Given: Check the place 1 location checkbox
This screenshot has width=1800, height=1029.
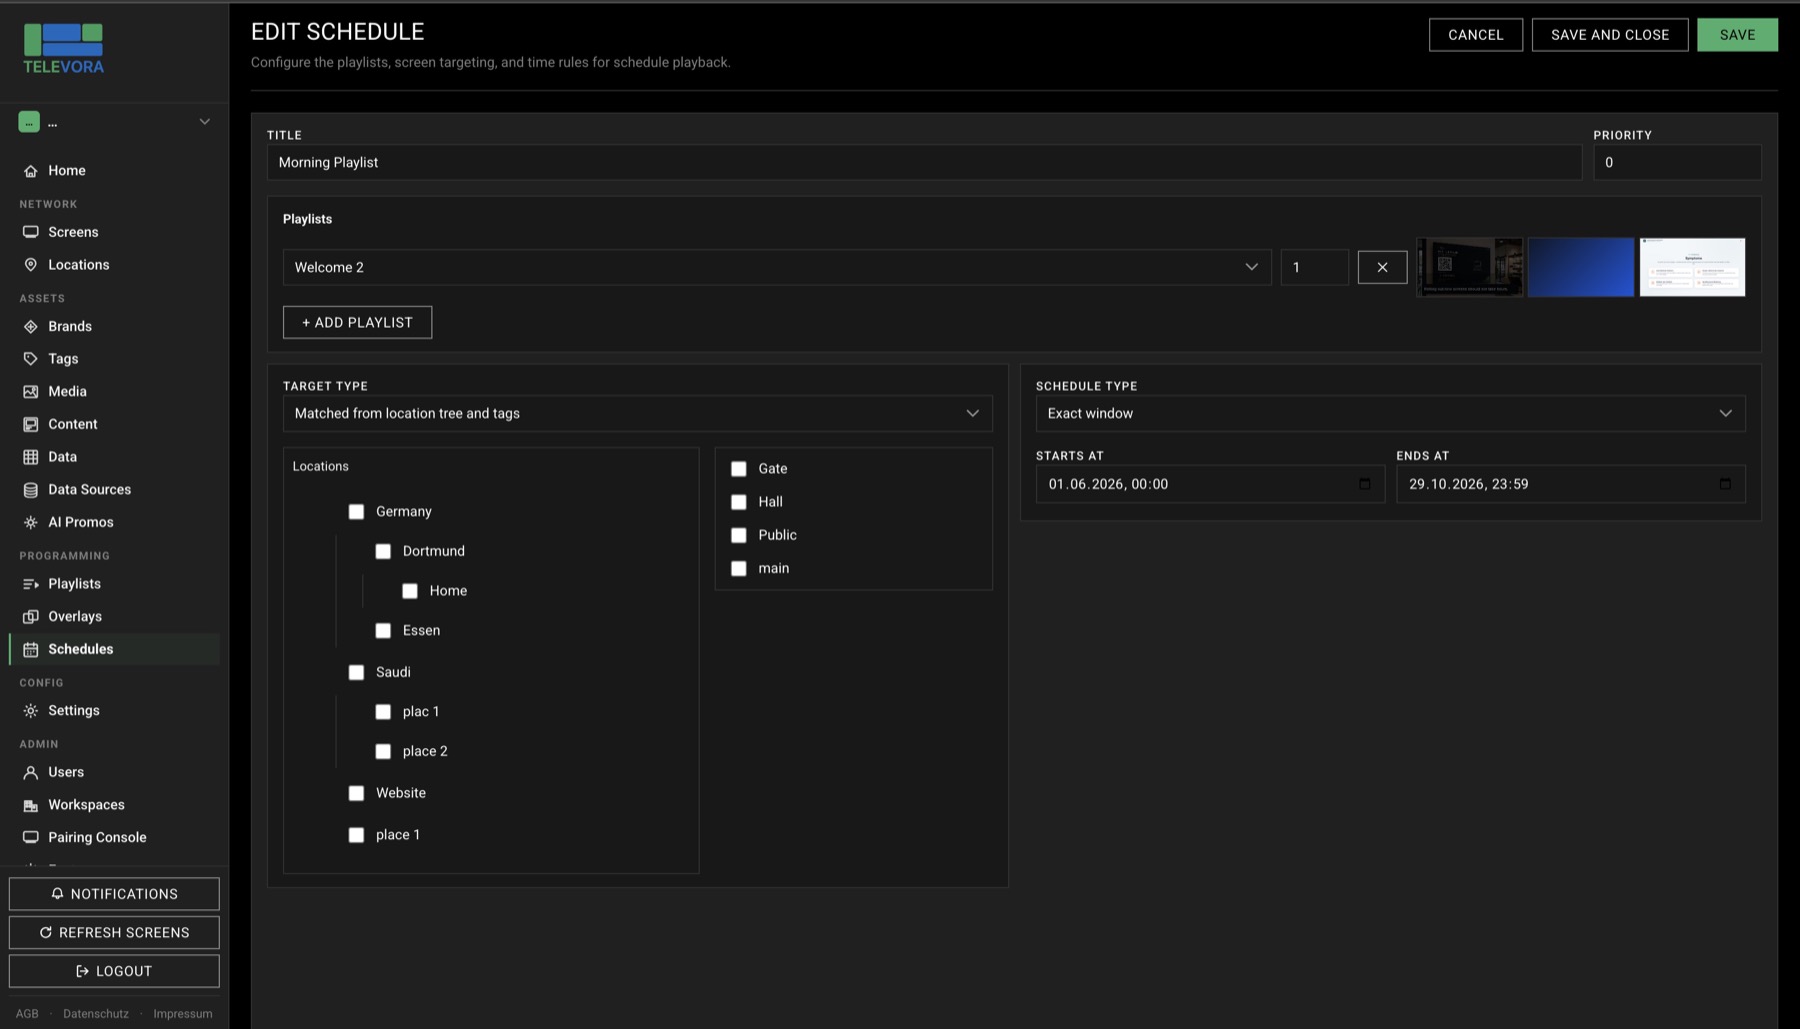Looking at the screenshot, I should 356,835.
